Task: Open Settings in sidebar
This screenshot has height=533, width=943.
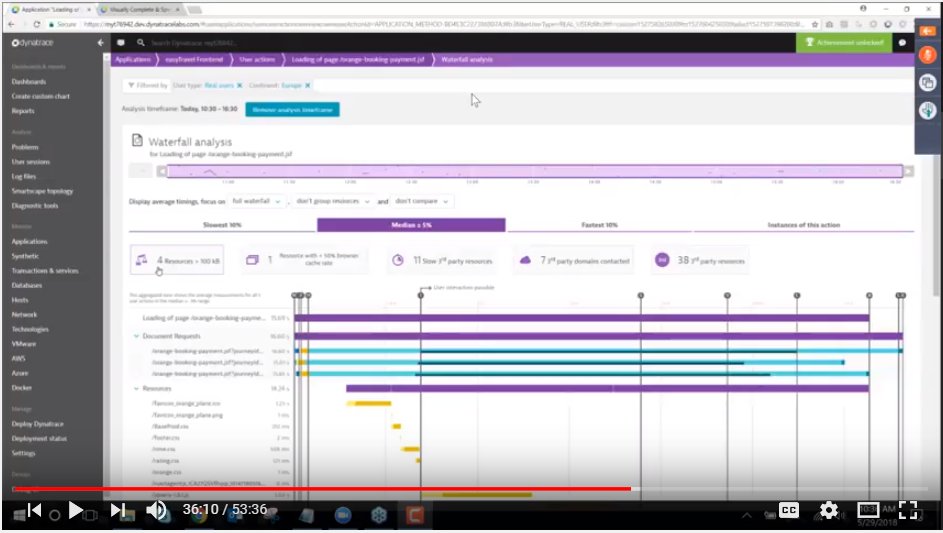Action: tap(23, 453)
